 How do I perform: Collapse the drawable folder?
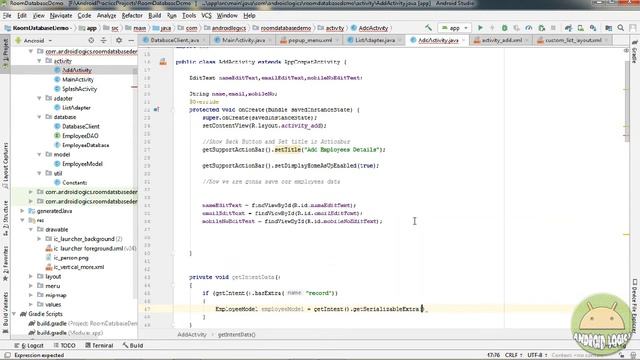click(x=31, y=230)
